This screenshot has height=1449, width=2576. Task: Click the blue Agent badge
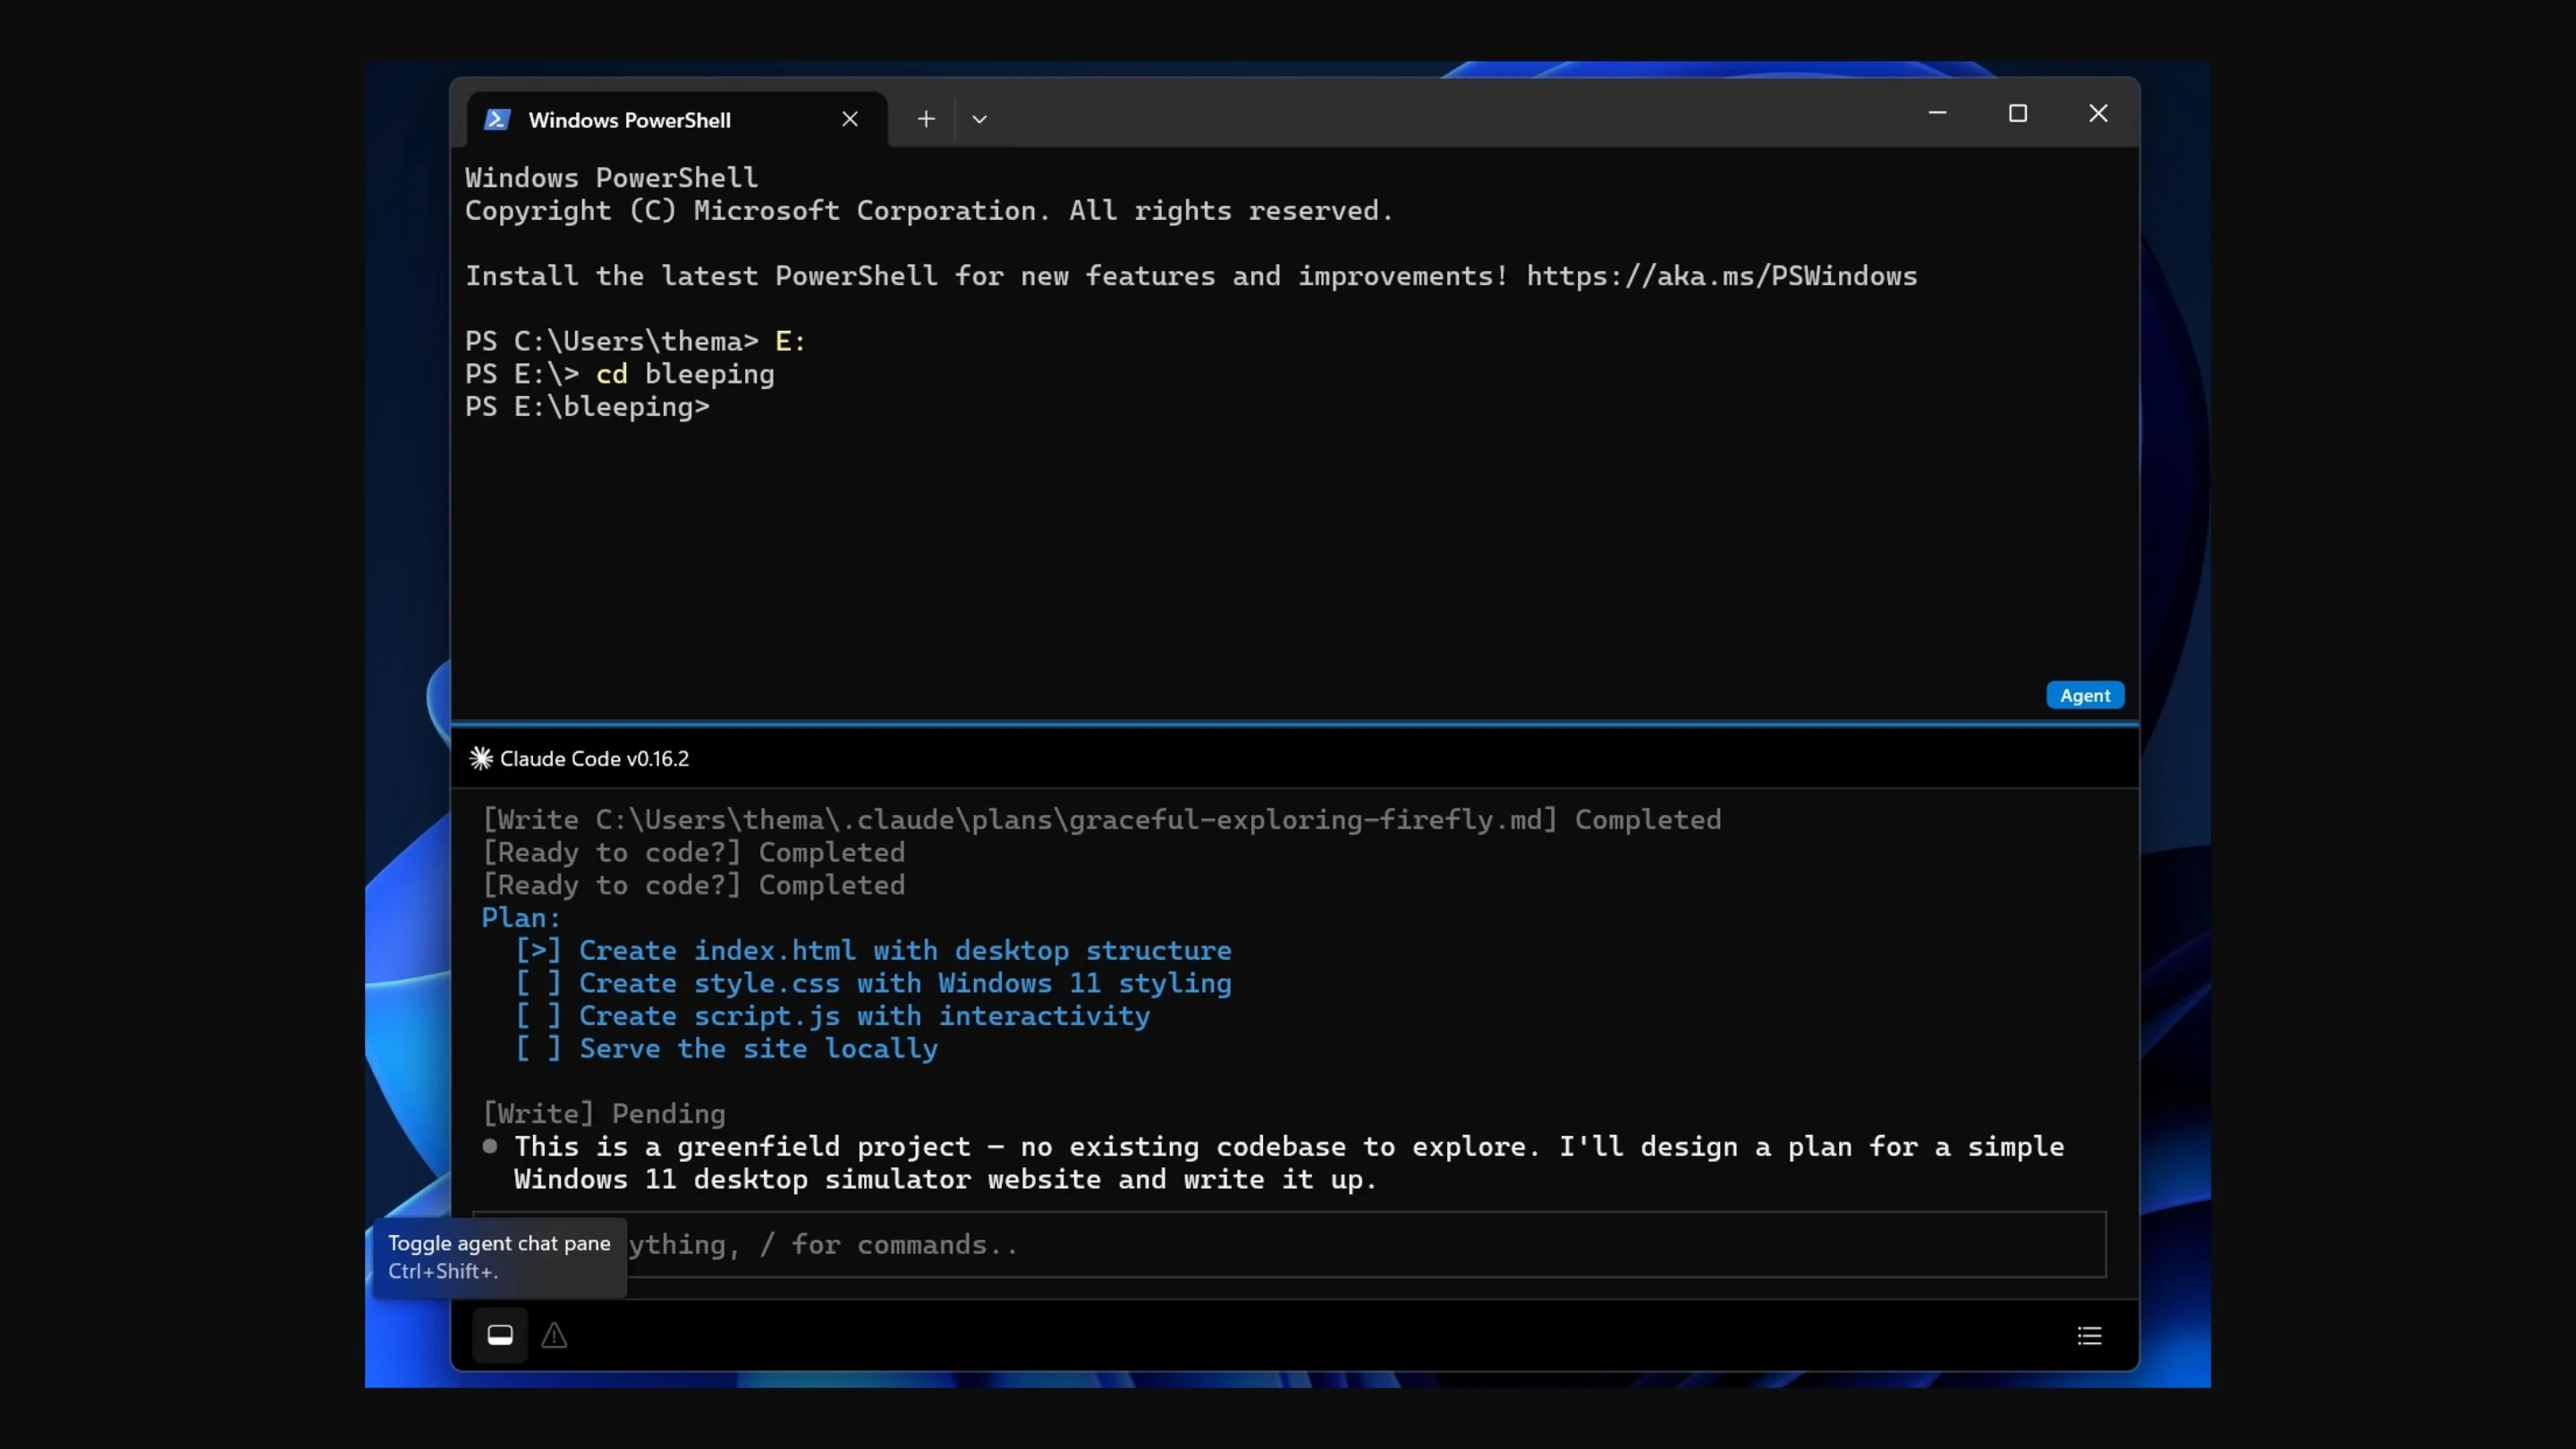click(x=2085, y=695)
